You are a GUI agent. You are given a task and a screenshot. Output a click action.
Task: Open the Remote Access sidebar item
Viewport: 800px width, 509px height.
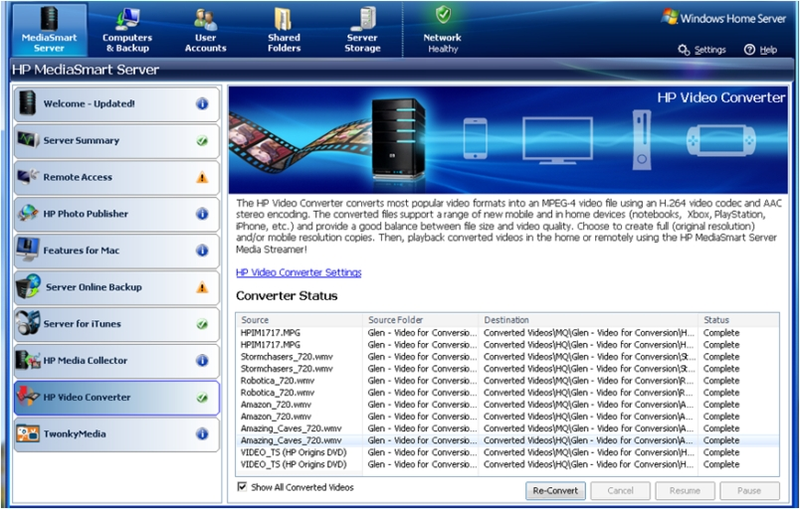pos(117,177)
